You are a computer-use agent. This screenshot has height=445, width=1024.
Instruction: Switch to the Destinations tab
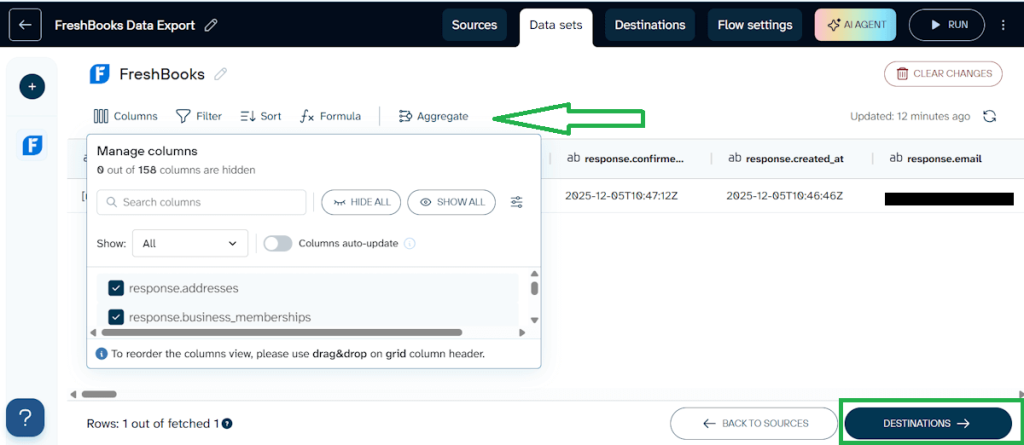tap(650, 25)
